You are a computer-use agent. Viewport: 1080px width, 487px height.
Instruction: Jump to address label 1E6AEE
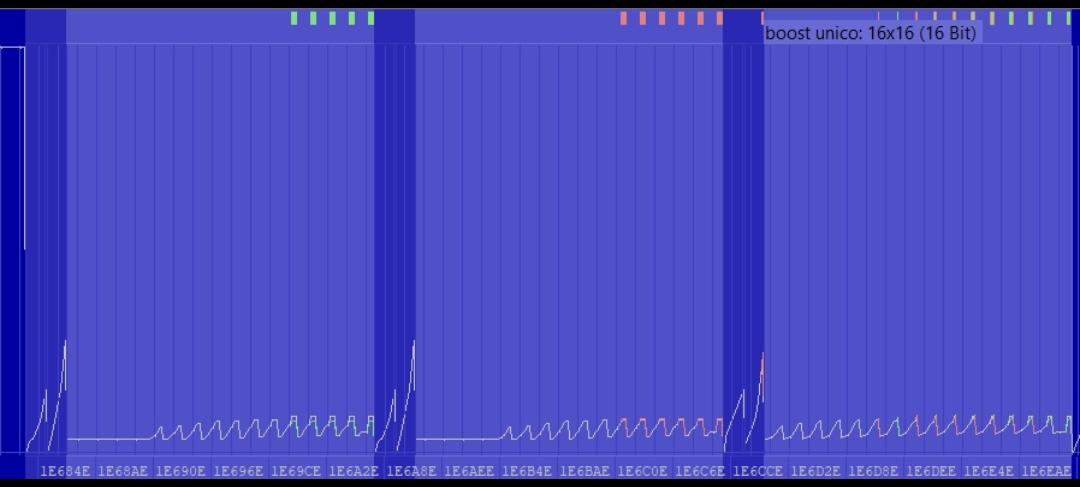tap(469, 471)
